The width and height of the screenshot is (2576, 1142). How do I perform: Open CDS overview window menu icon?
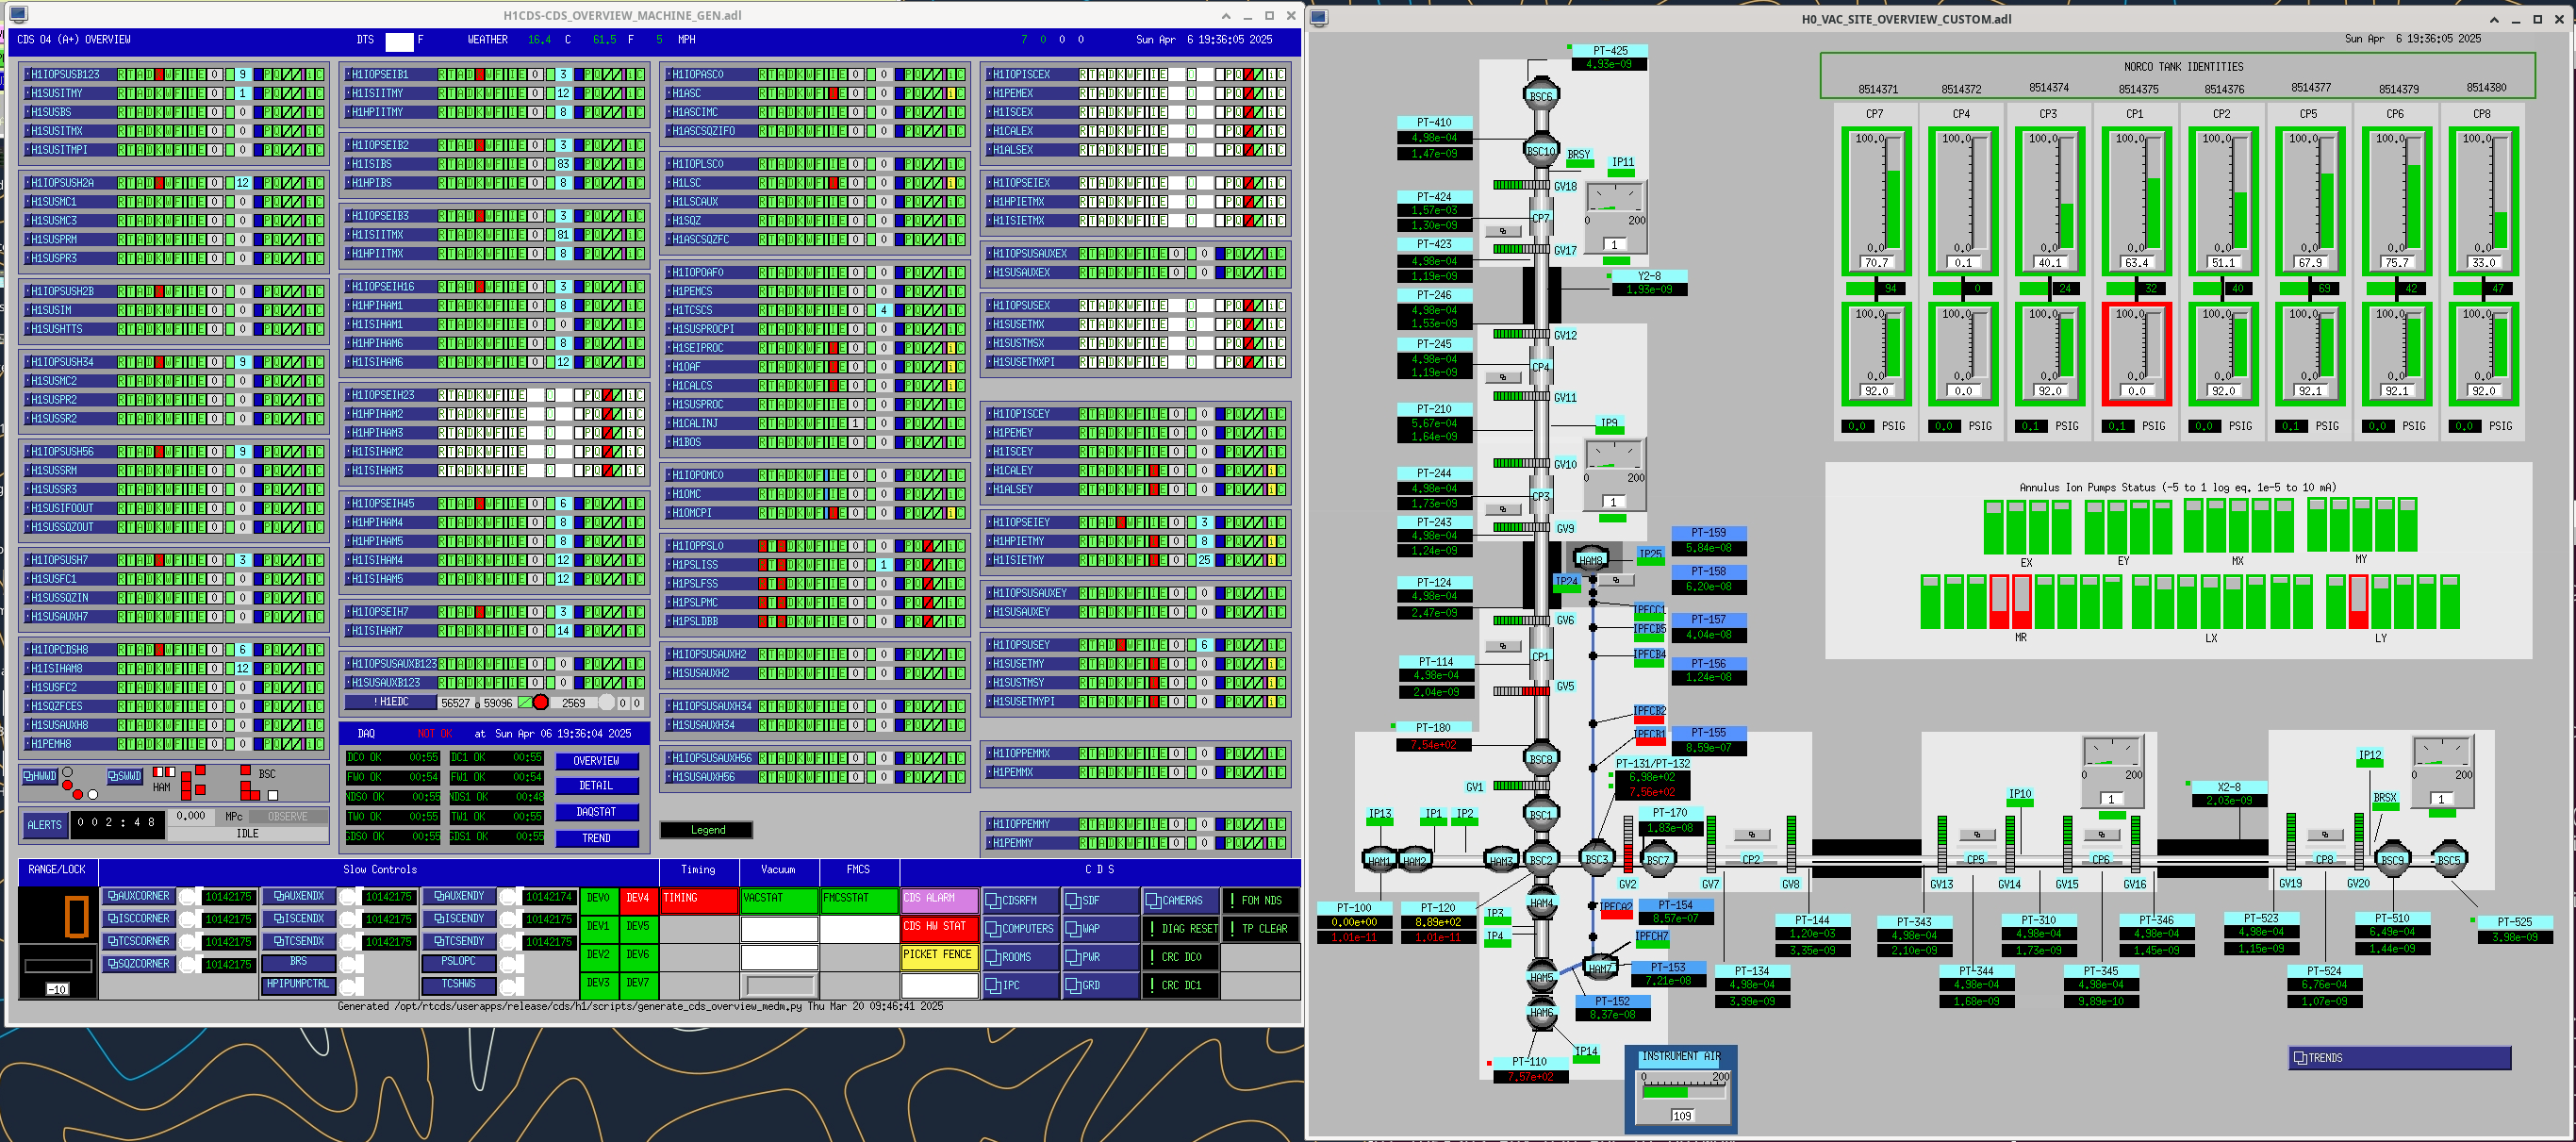[18, 15]
